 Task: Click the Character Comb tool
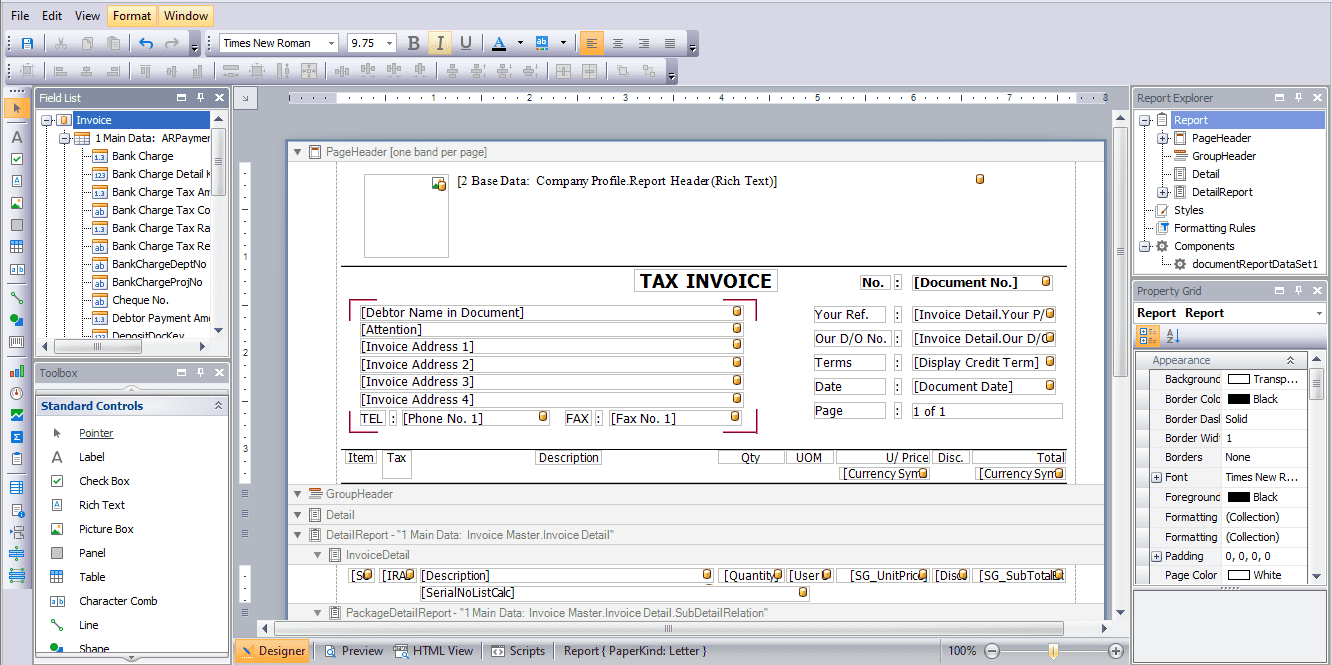point(118,601)
